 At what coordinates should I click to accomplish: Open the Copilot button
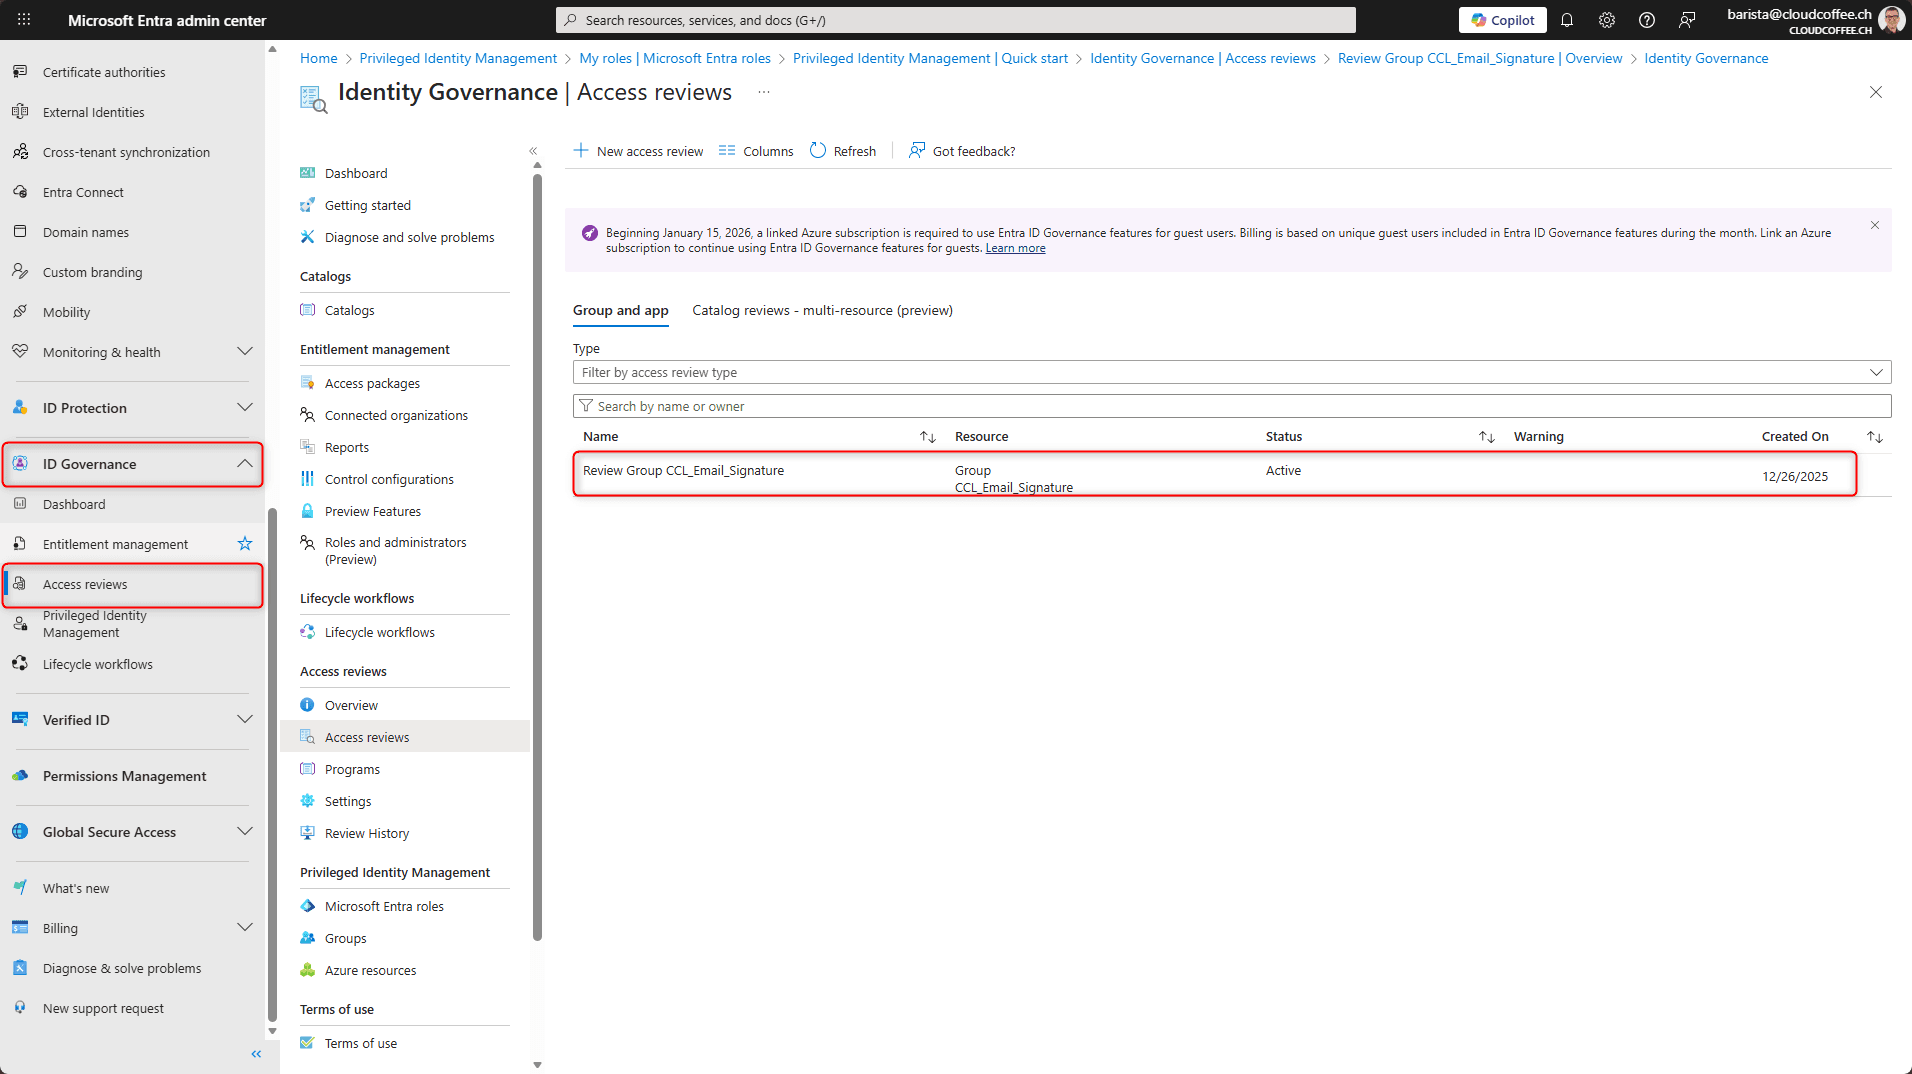pyautogui.click(x=1502, y=20)
